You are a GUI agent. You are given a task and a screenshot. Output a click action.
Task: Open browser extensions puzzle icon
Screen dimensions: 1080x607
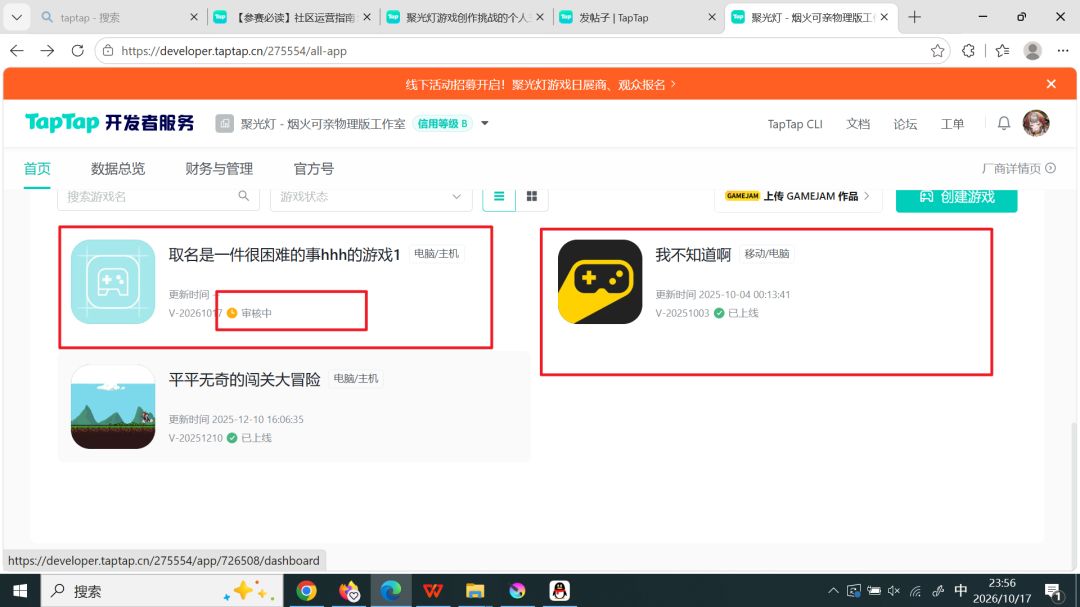tap(968, 51)
